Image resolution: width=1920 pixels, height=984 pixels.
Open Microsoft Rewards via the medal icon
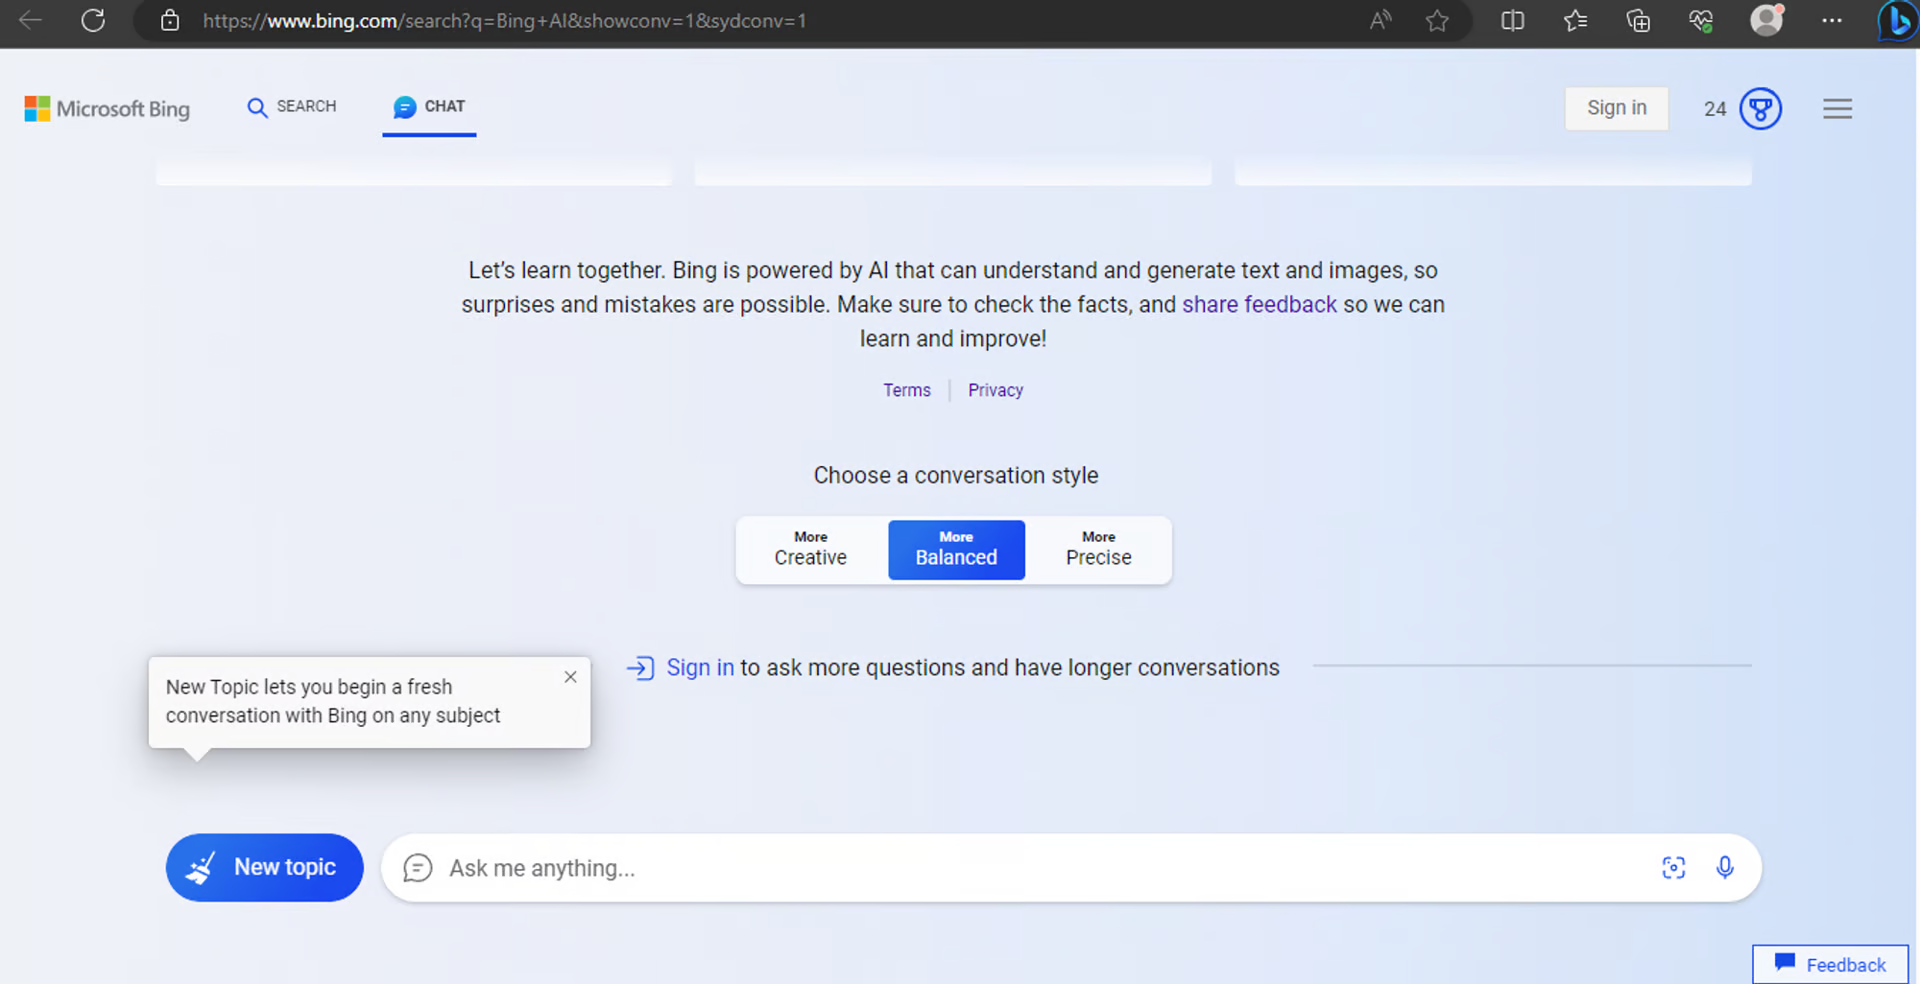(1760, 108)
